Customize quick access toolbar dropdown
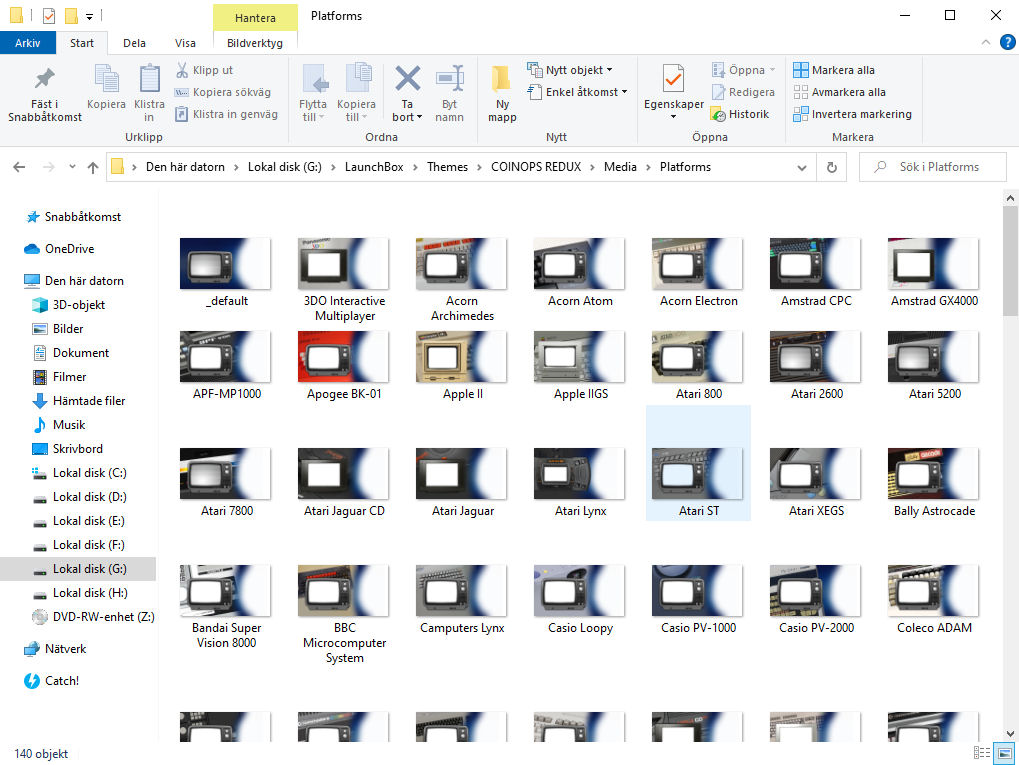 pos(90,16)
